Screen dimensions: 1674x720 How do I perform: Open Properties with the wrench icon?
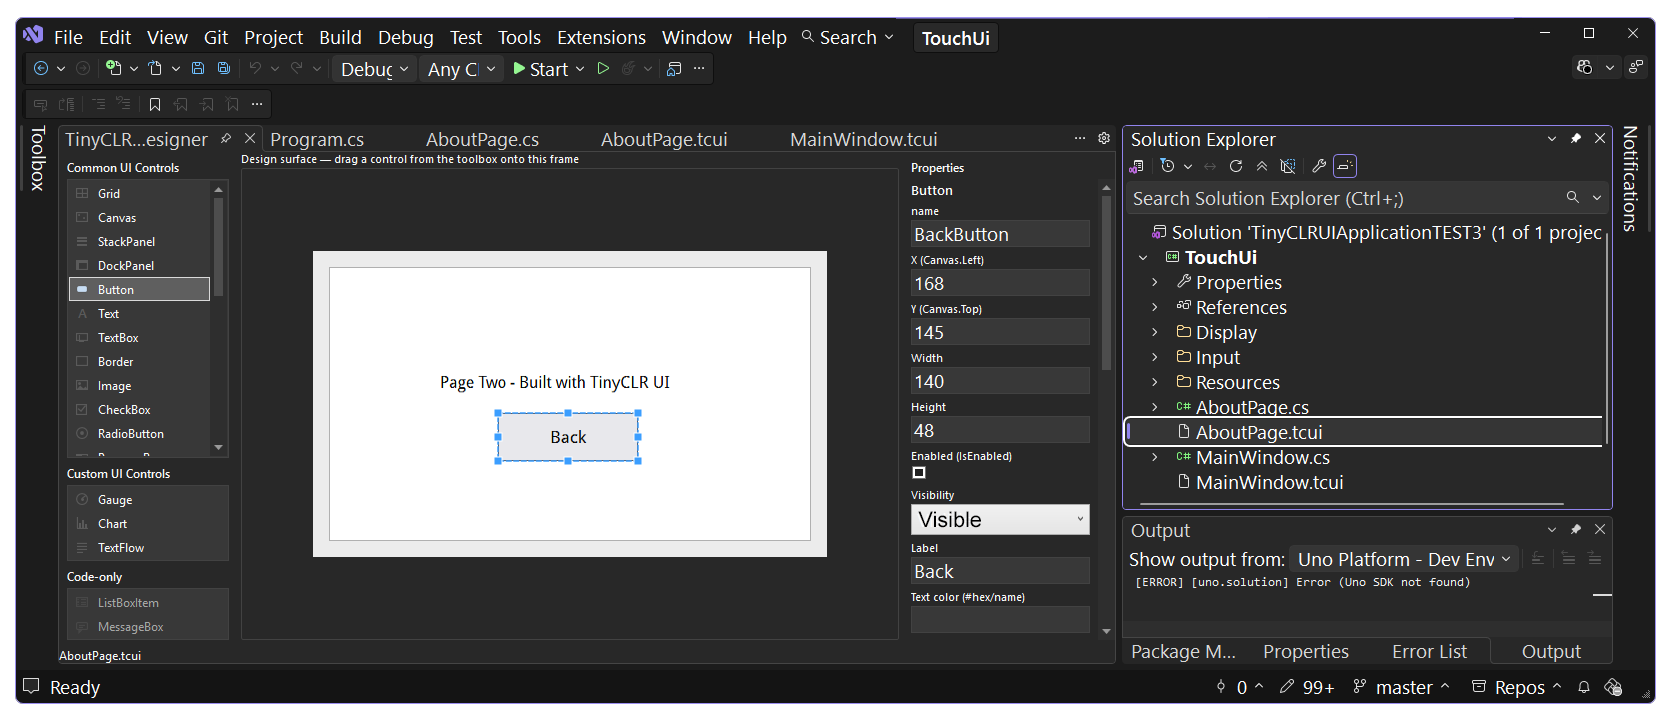coord(1319,166)
